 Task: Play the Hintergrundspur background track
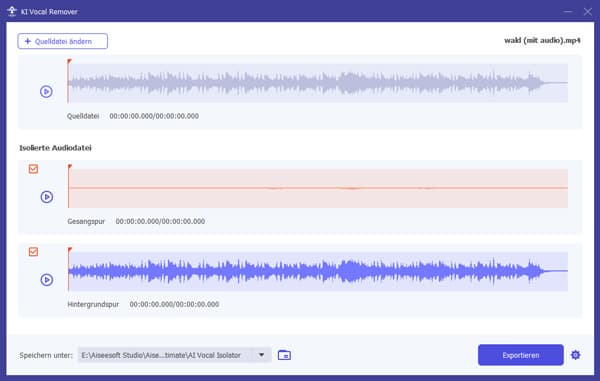pyautogui.click(x=47, y=280)
